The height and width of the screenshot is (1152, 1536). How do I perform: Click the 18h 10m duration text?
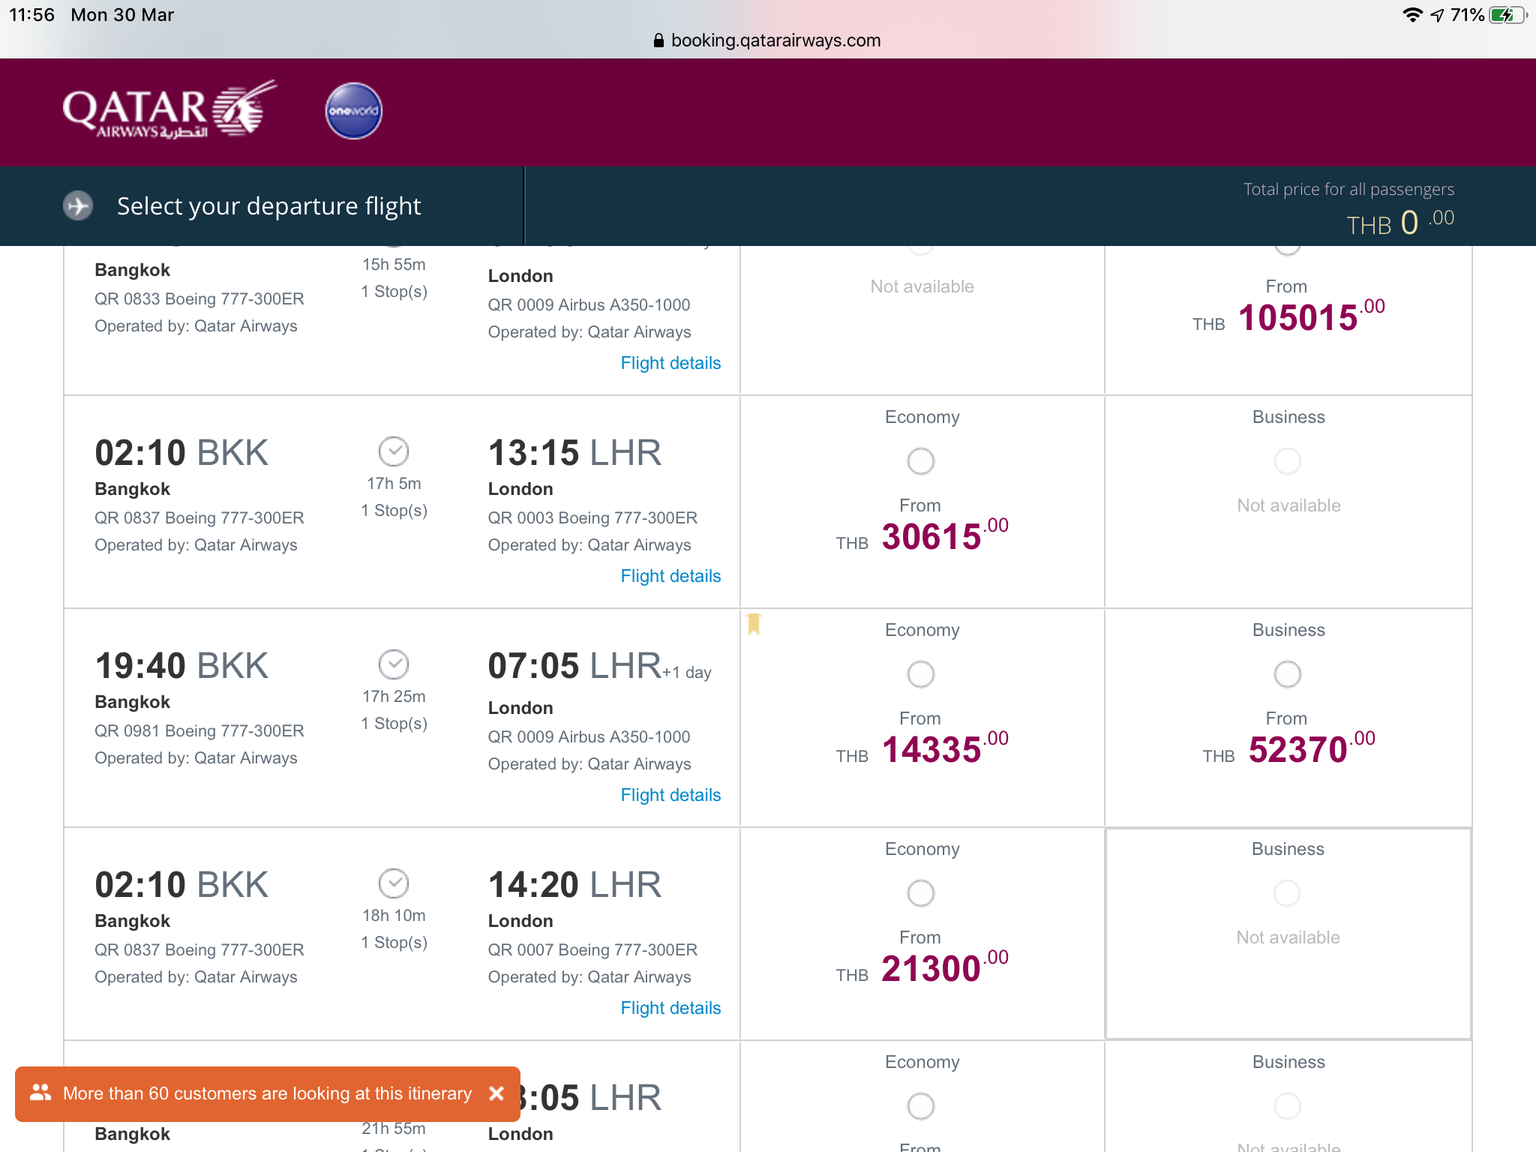pos(394,915)
